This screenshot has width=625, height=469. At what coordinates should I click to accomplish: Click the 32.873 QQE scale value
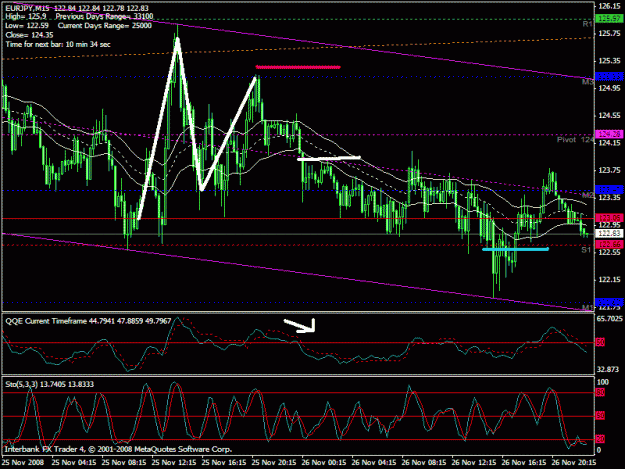coord(608,369)
